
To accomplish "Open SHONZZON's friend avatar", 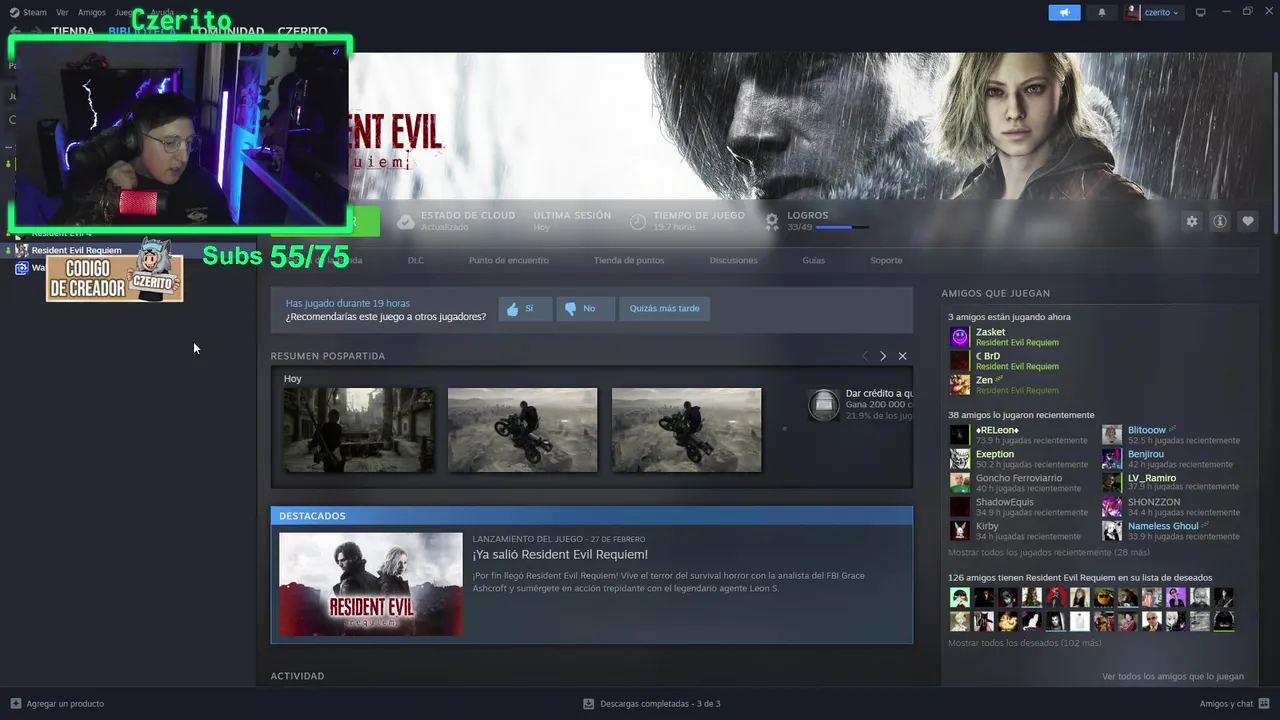I will pos(1111,507).
